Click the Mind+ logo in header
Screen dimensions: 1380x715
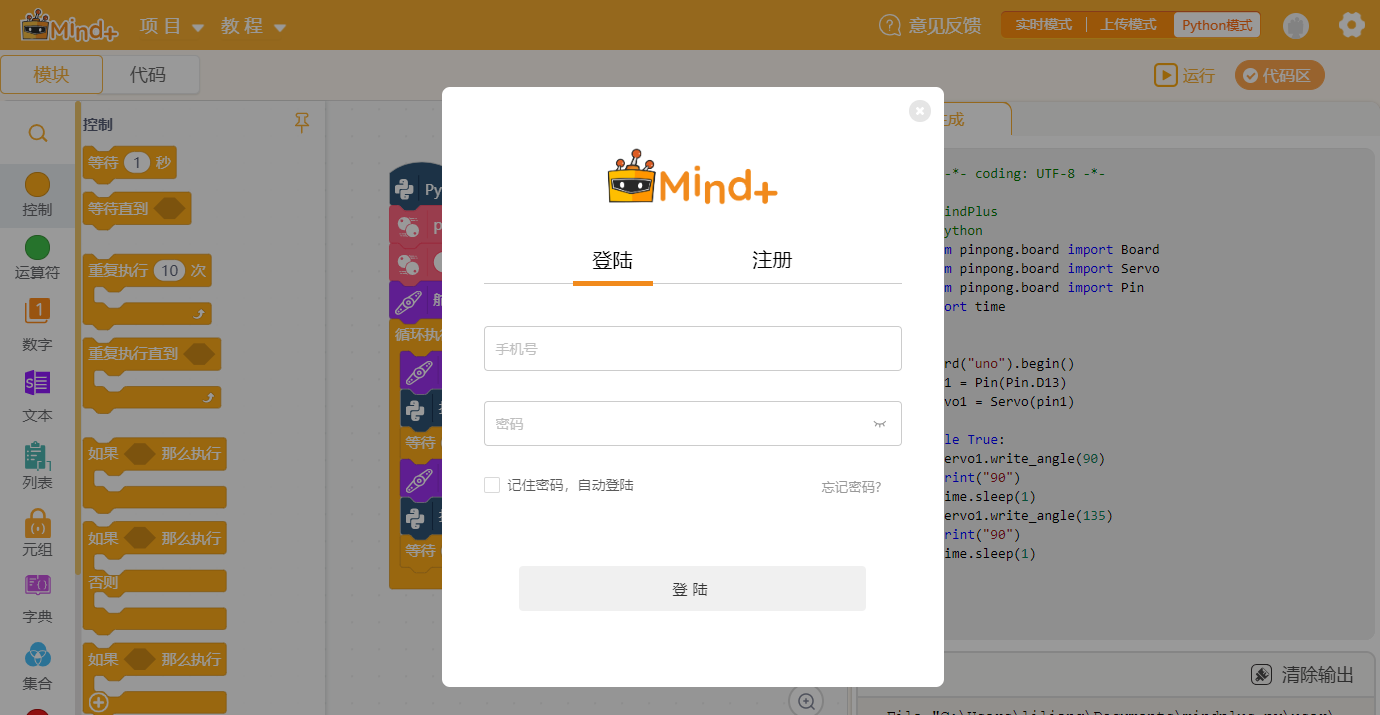tap(69, 26)
